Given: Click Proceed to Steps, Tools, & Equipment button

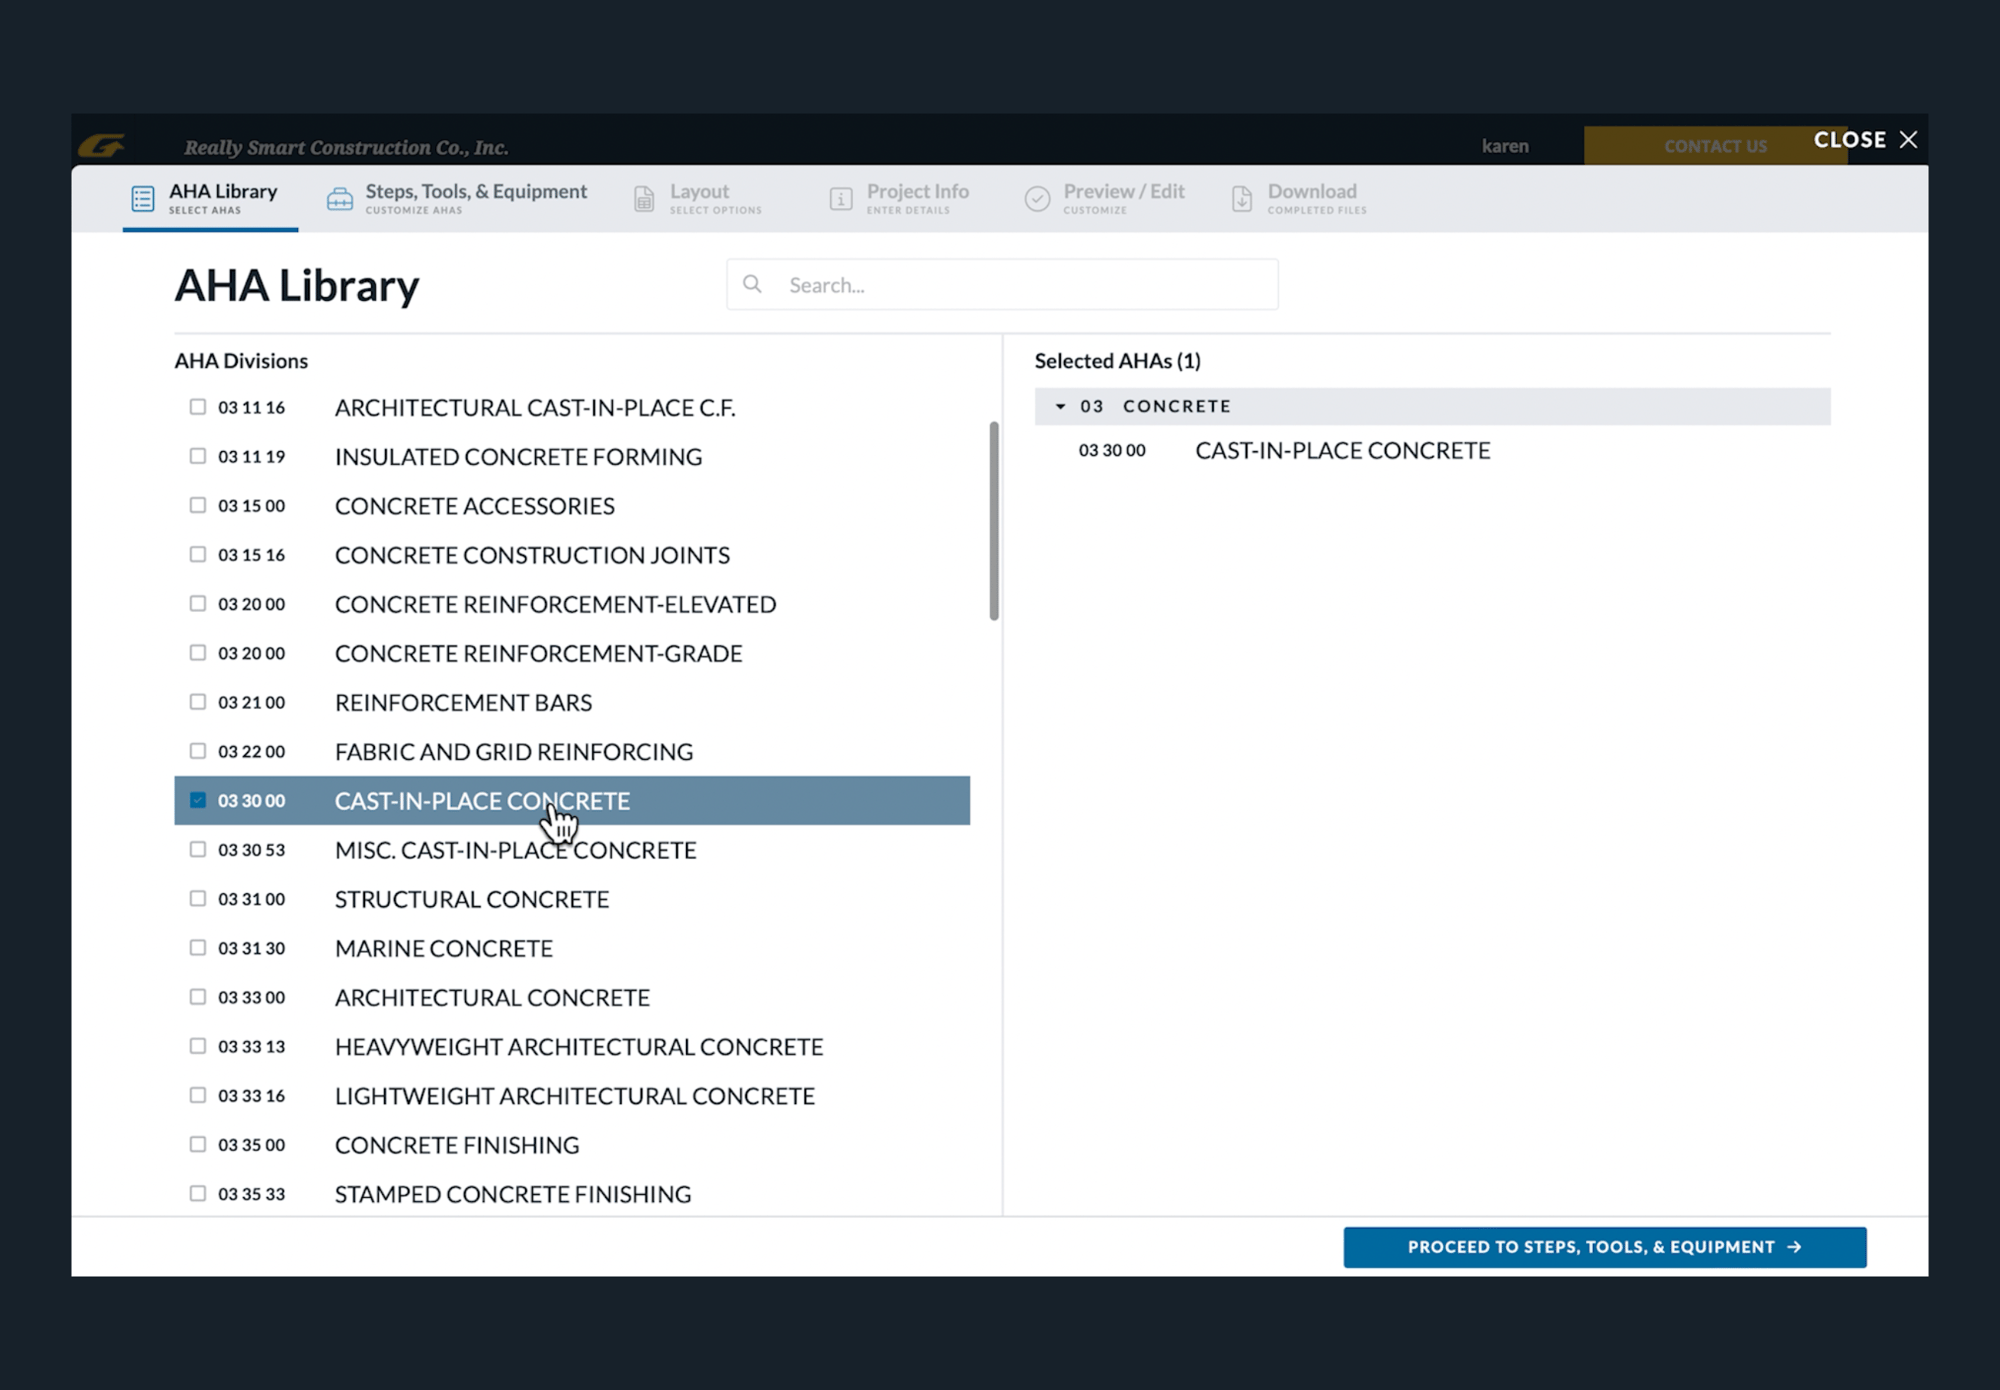Looking at the screenshot, I should point(1605,1247).
